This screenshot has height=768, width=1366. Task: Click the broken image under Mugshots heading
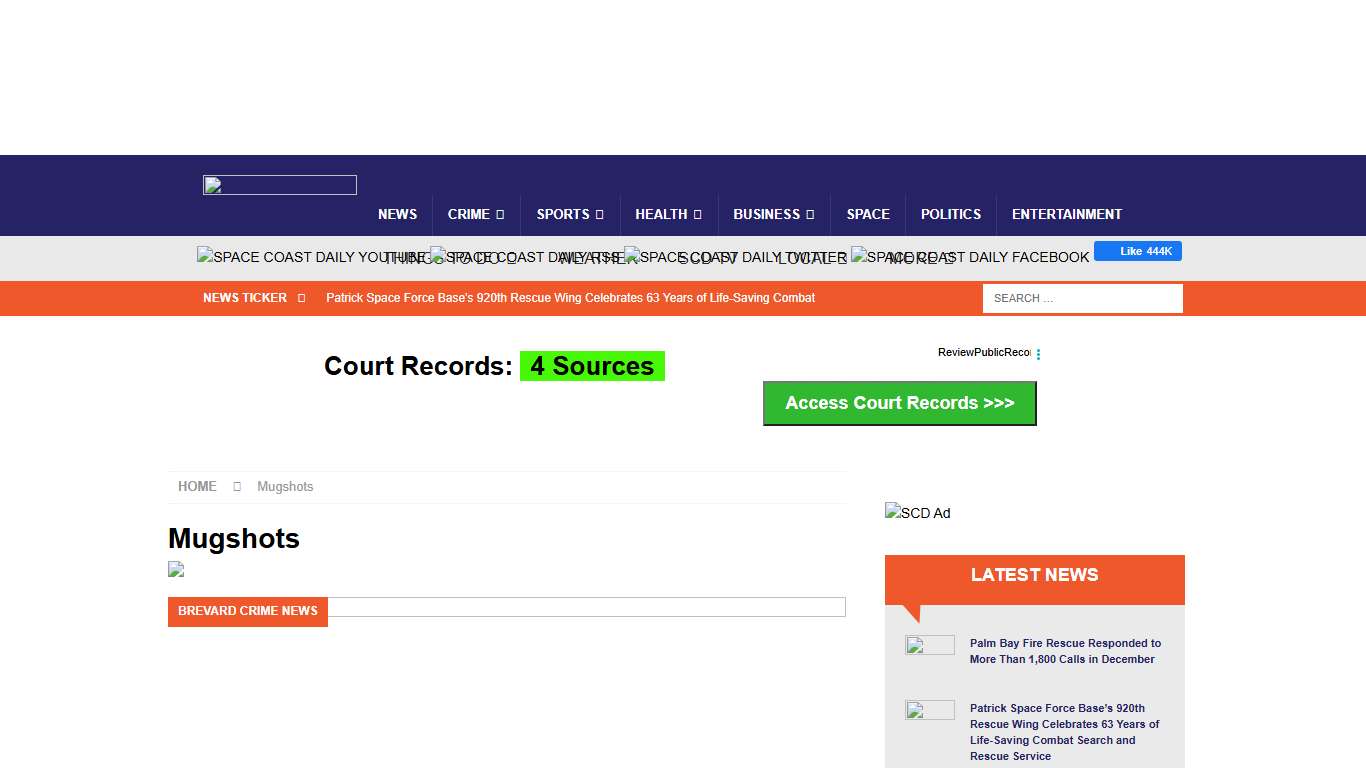[x=176, y=570]
